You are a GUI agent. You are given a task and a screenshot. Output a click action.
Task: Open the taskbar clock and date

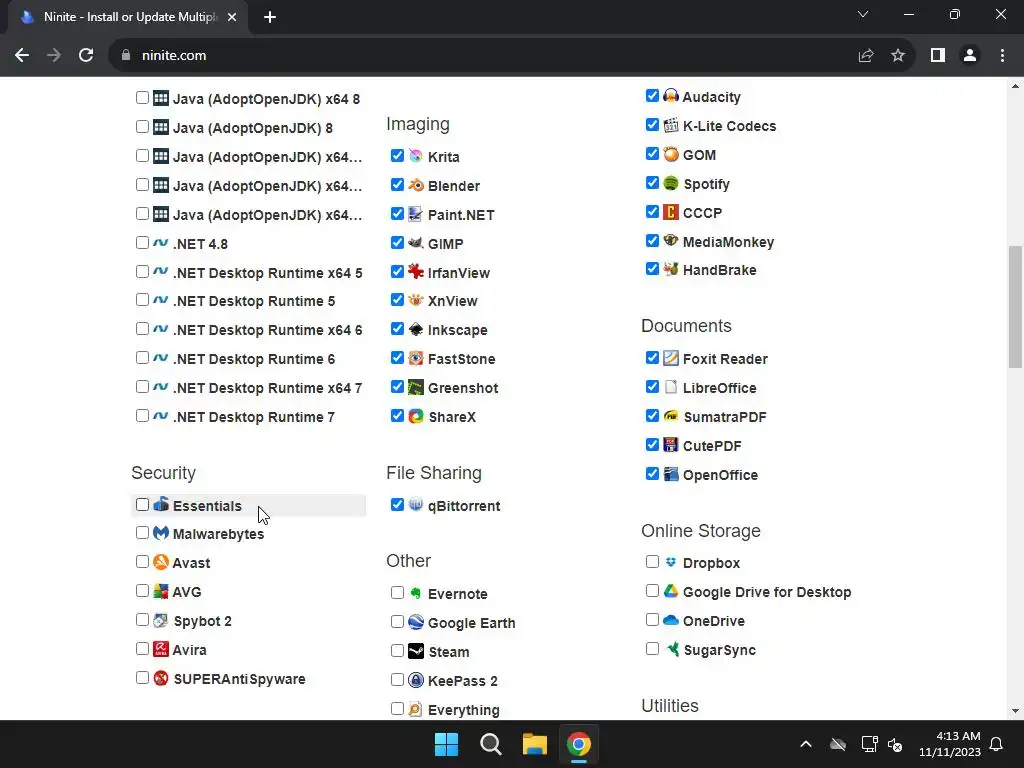[x=950, y=744]
